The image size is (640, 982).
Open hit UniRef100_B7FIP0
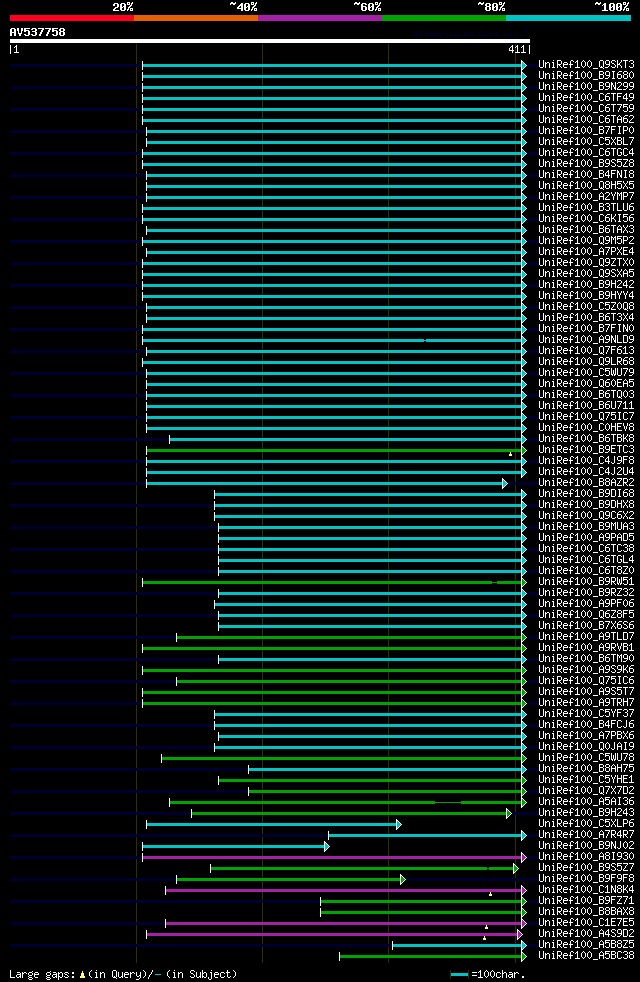tap(586, 130)
